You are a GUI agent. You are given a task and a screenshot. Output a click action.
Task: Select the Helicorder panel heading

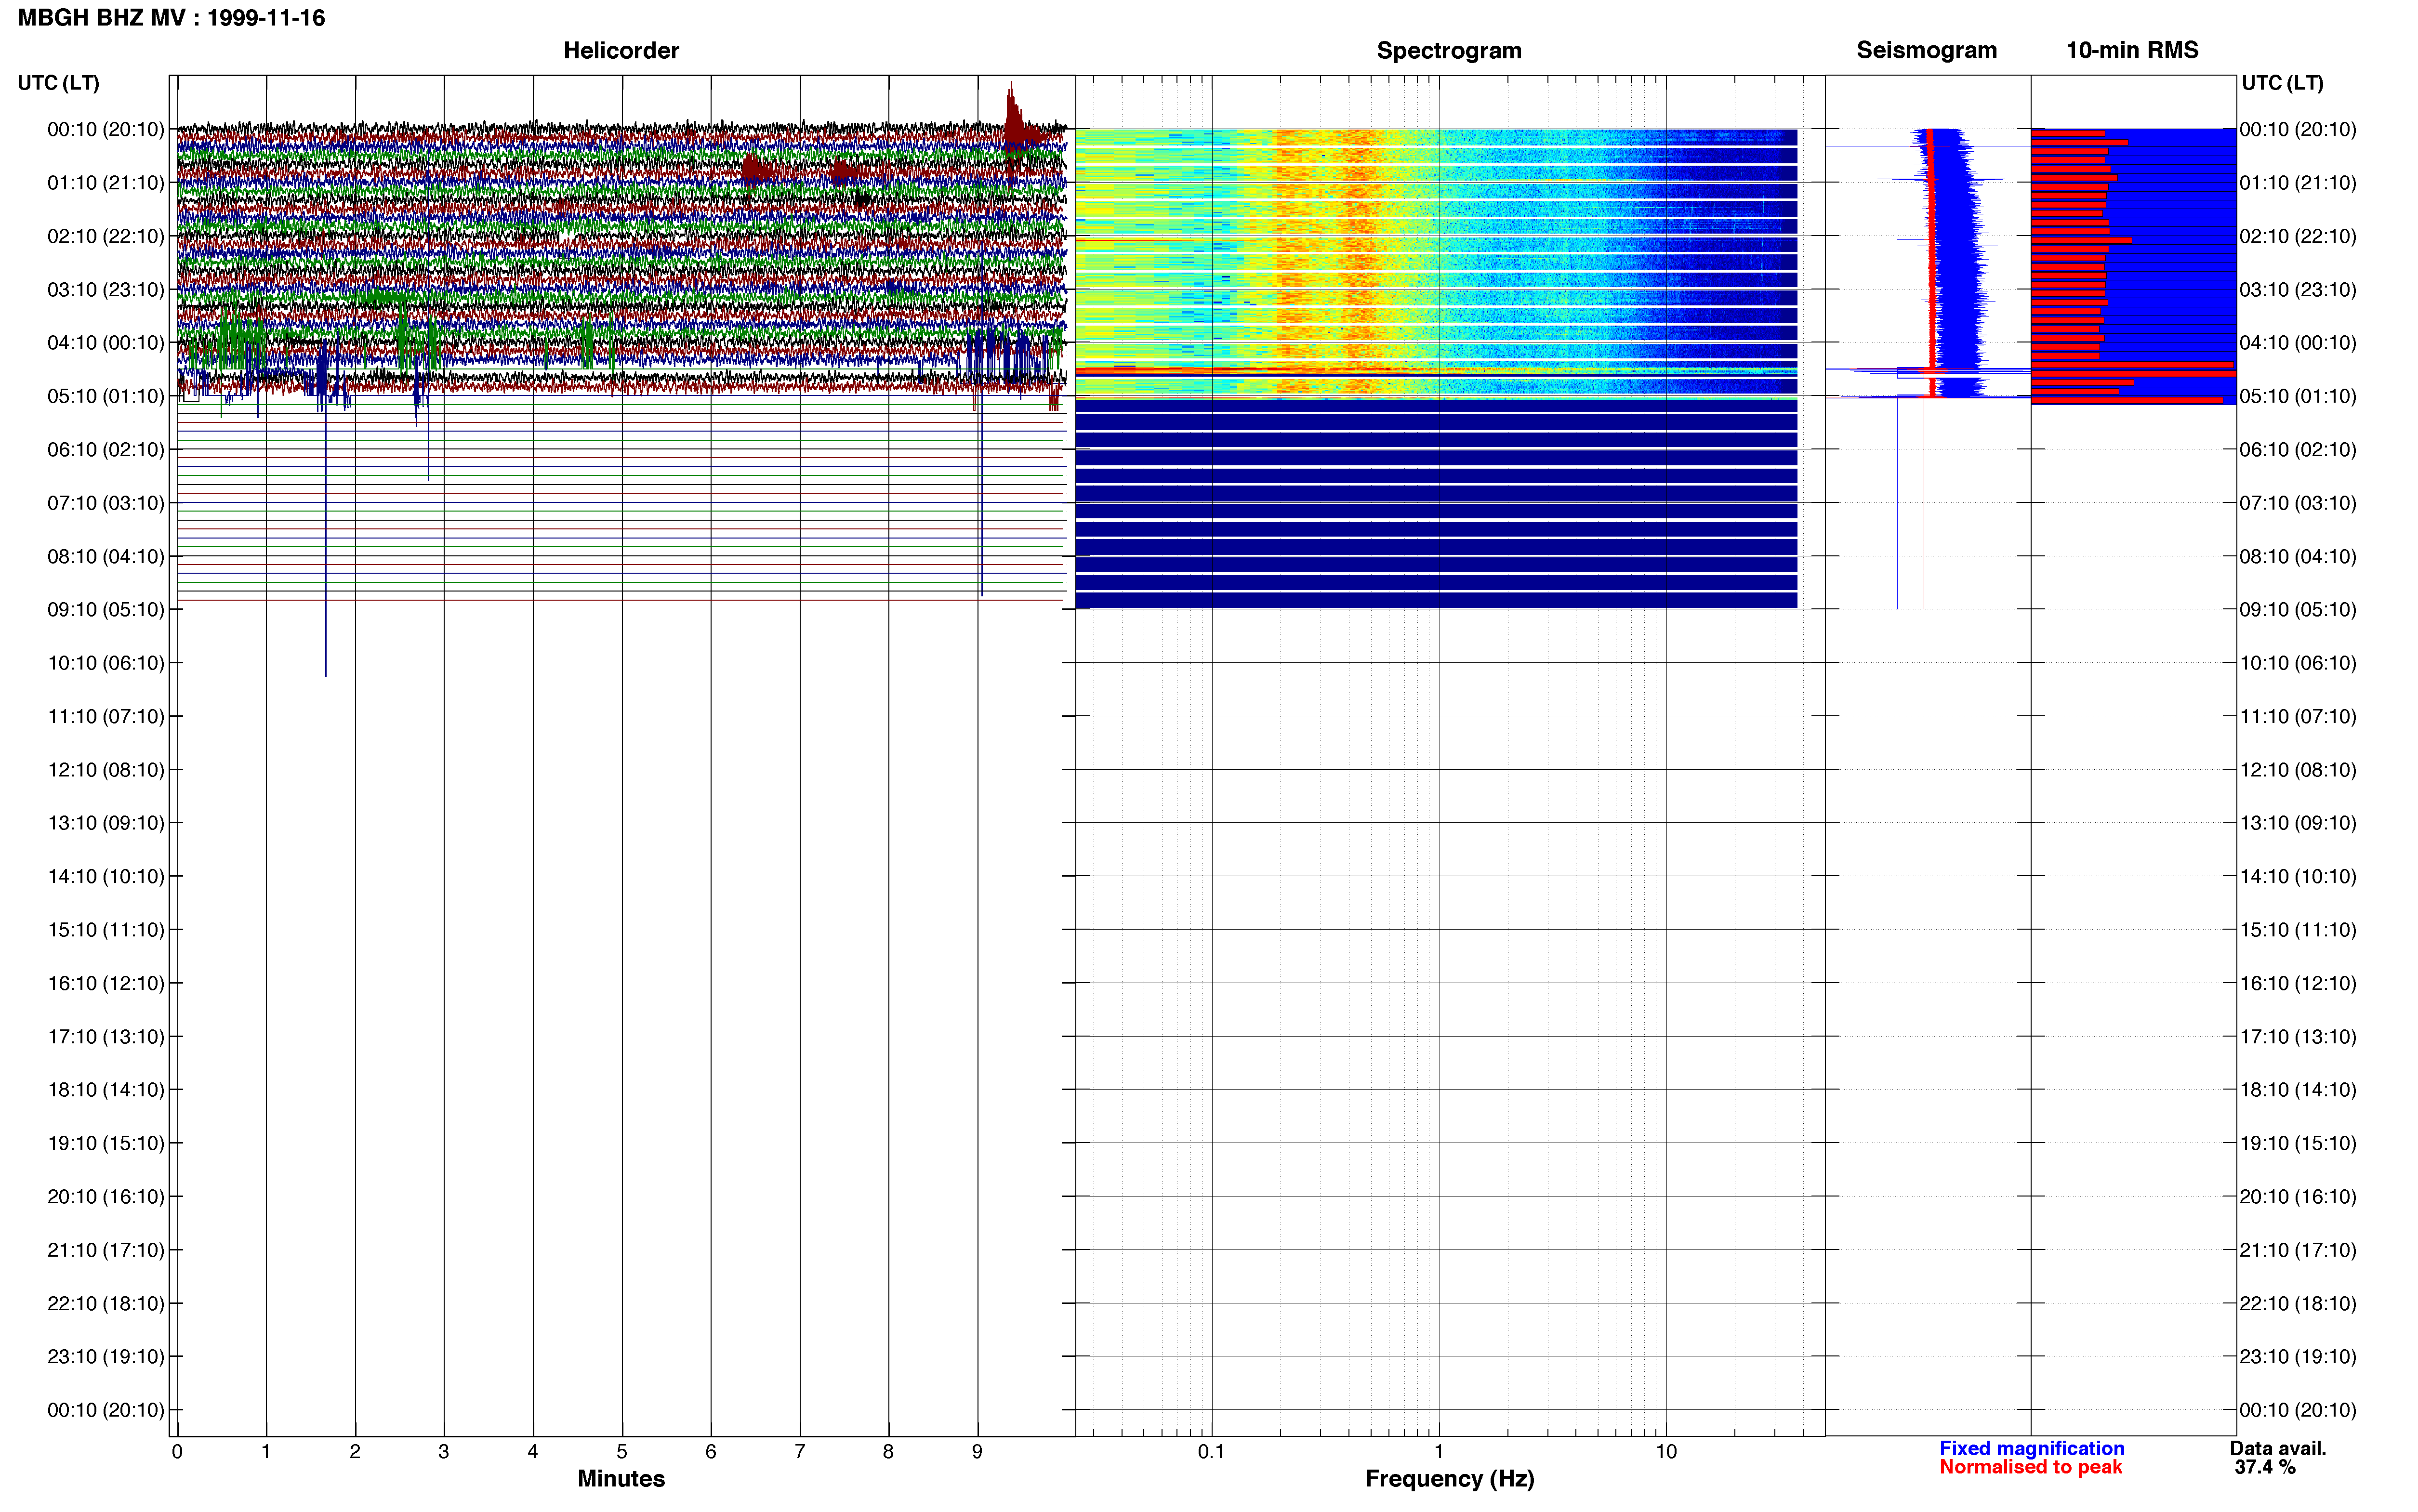click(621, 50)
